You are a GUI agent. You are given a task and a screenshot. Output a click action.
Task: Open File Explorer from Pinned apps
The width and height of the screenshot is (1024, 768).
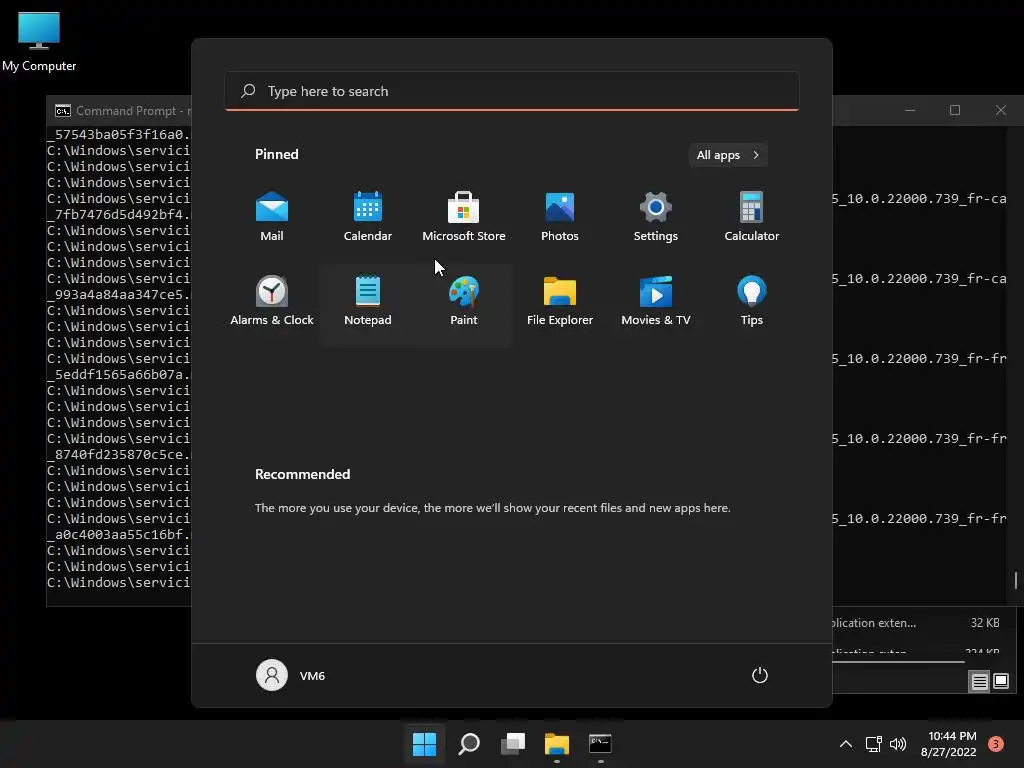click(560, 301)
